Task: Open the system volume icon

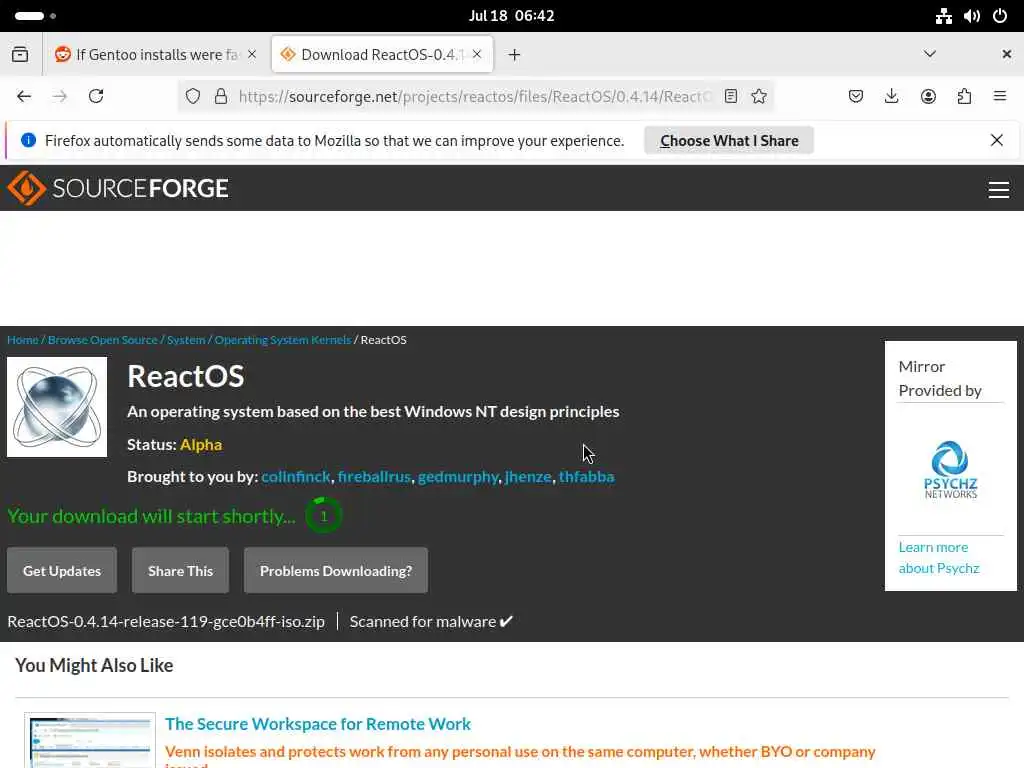Action: 972,16
